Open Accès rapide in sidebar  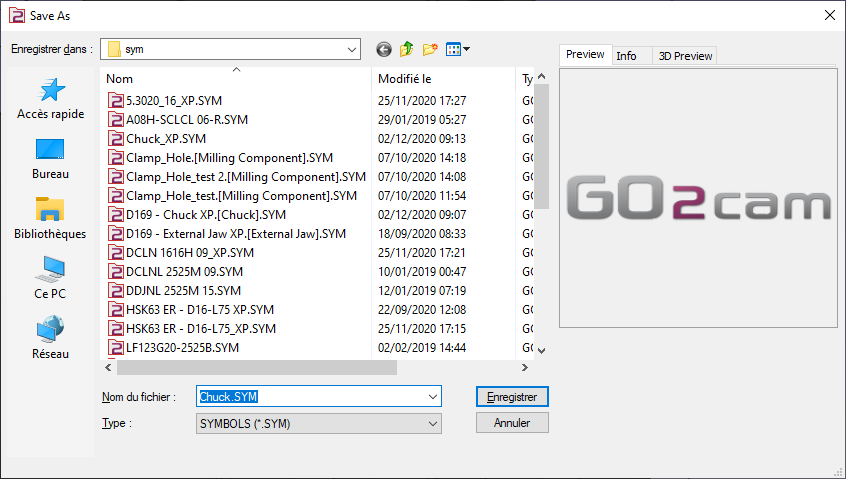(51, 100)
